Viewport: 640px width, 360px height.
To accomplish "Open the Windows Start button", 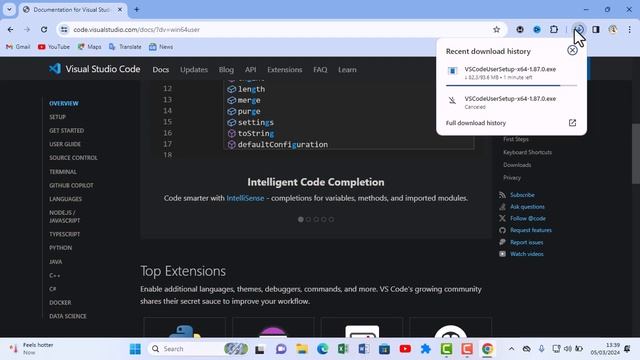I will pos(135,349).
